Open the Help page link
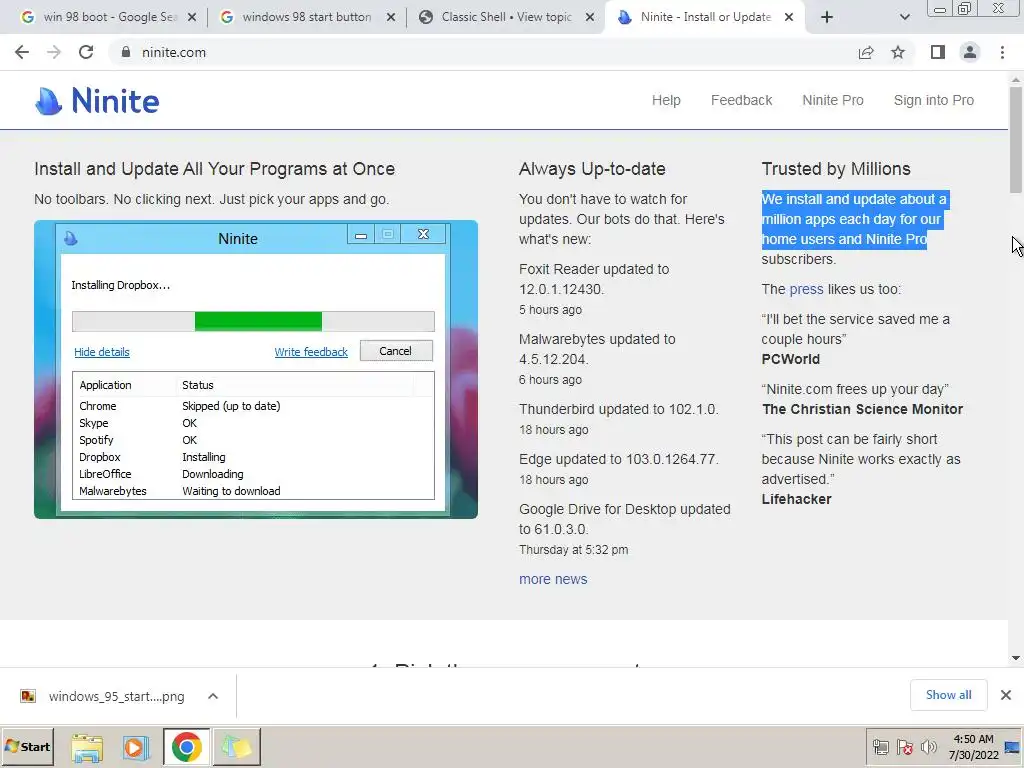This screenshot has width=1024, height=768. click(x=666, y=100)
